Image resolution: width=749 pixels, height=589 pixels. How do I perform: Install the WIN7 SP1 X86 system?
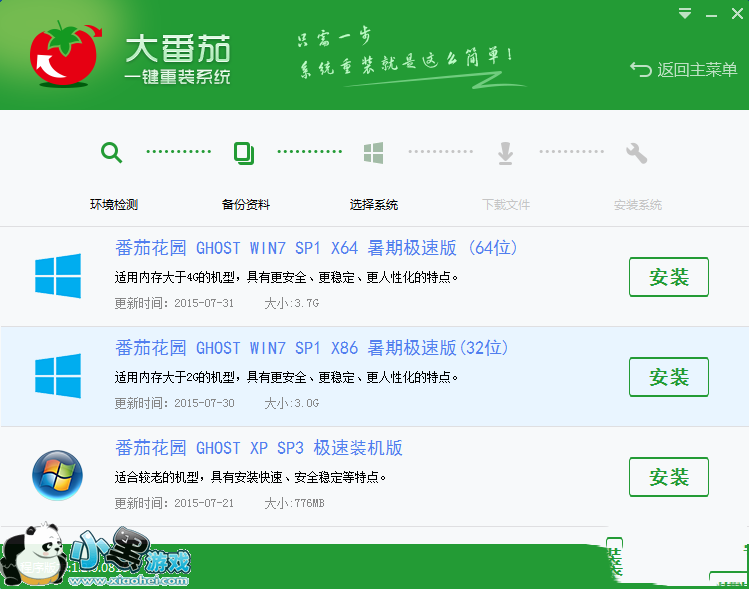669,377
